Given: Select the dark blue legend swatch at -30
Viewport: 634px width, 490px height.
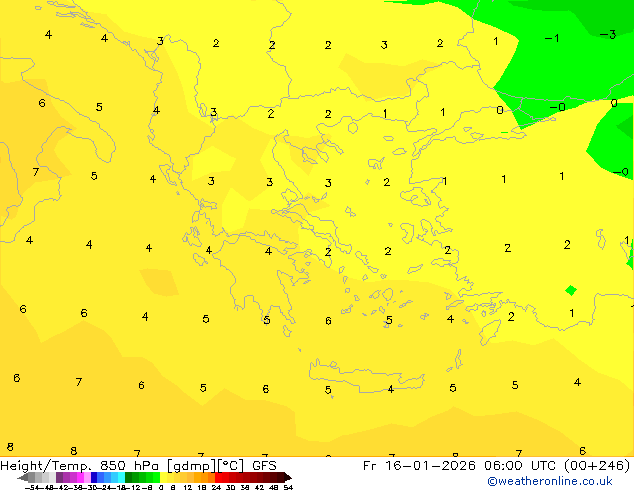Looking at the screenshot, I should pyautogui.click(x=94, y=477).
